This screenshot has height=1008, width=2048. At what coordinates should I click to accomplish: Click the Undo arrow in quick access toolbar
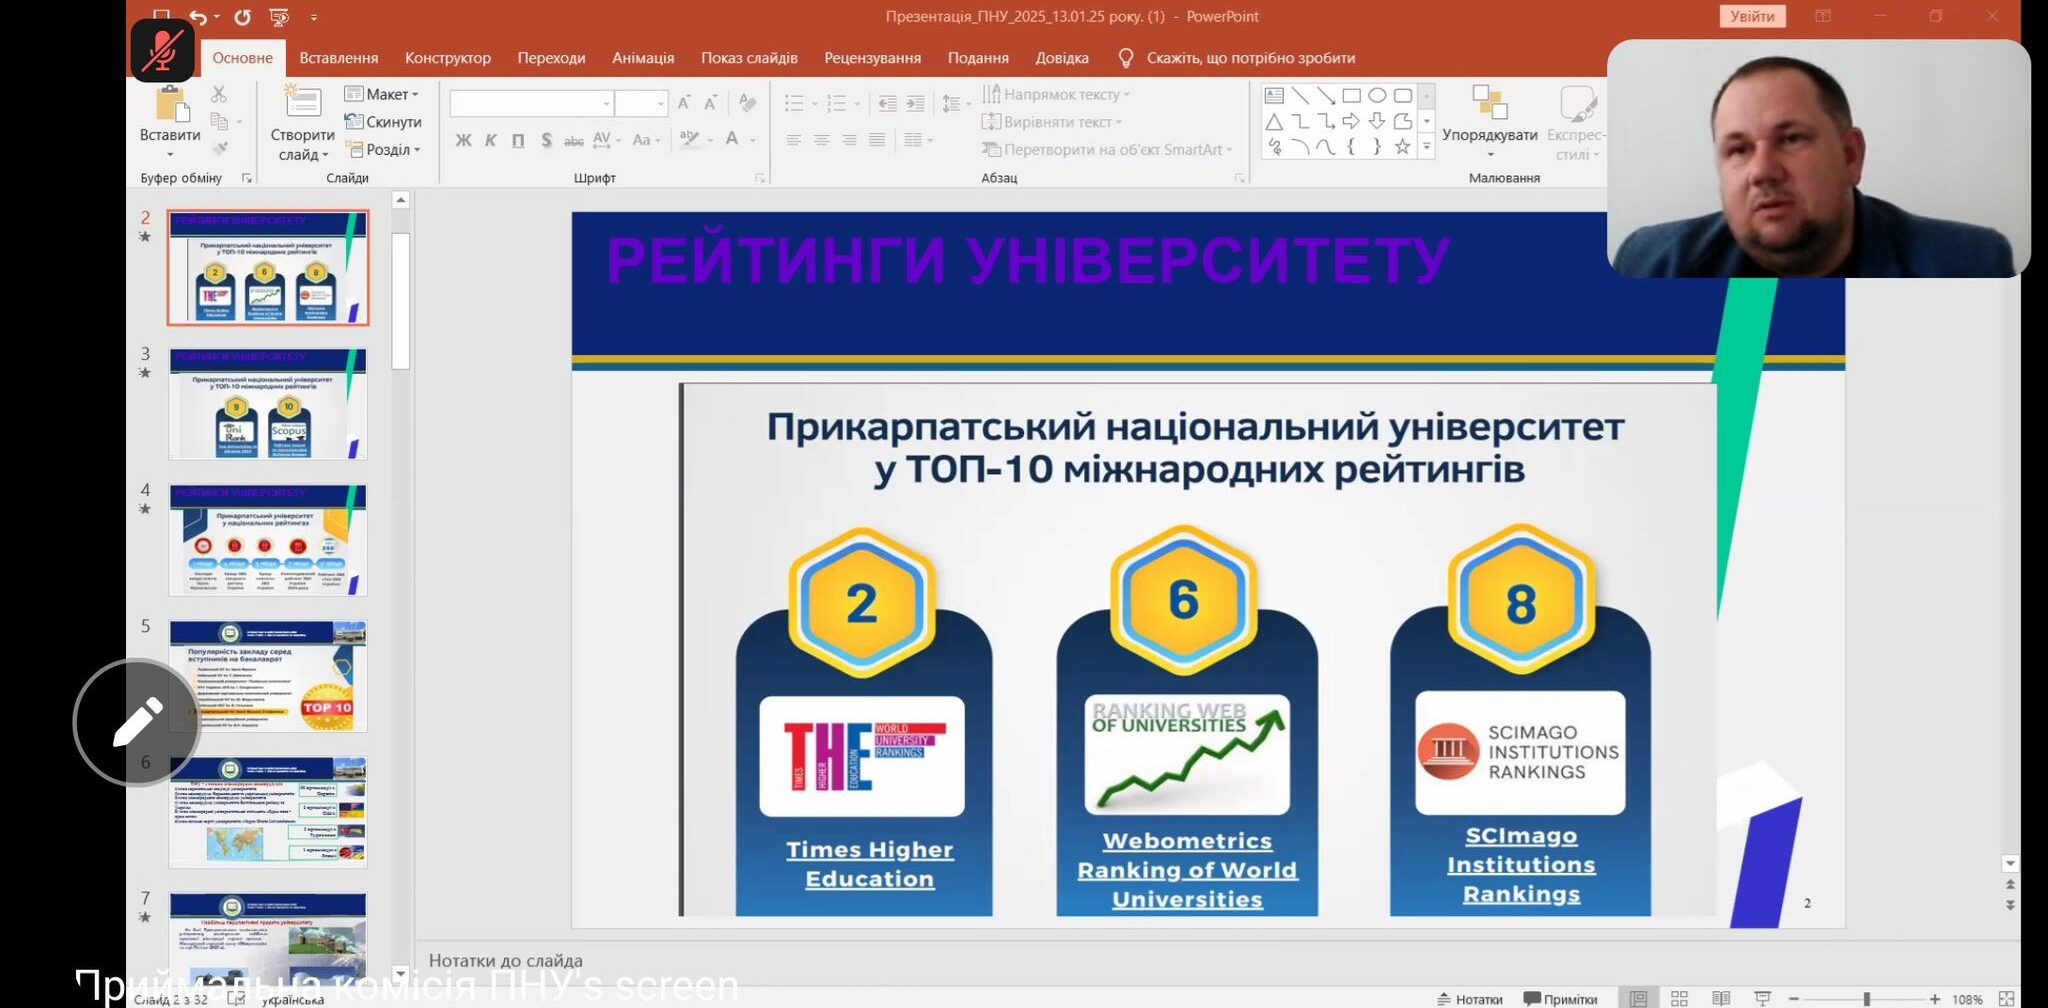198,17
